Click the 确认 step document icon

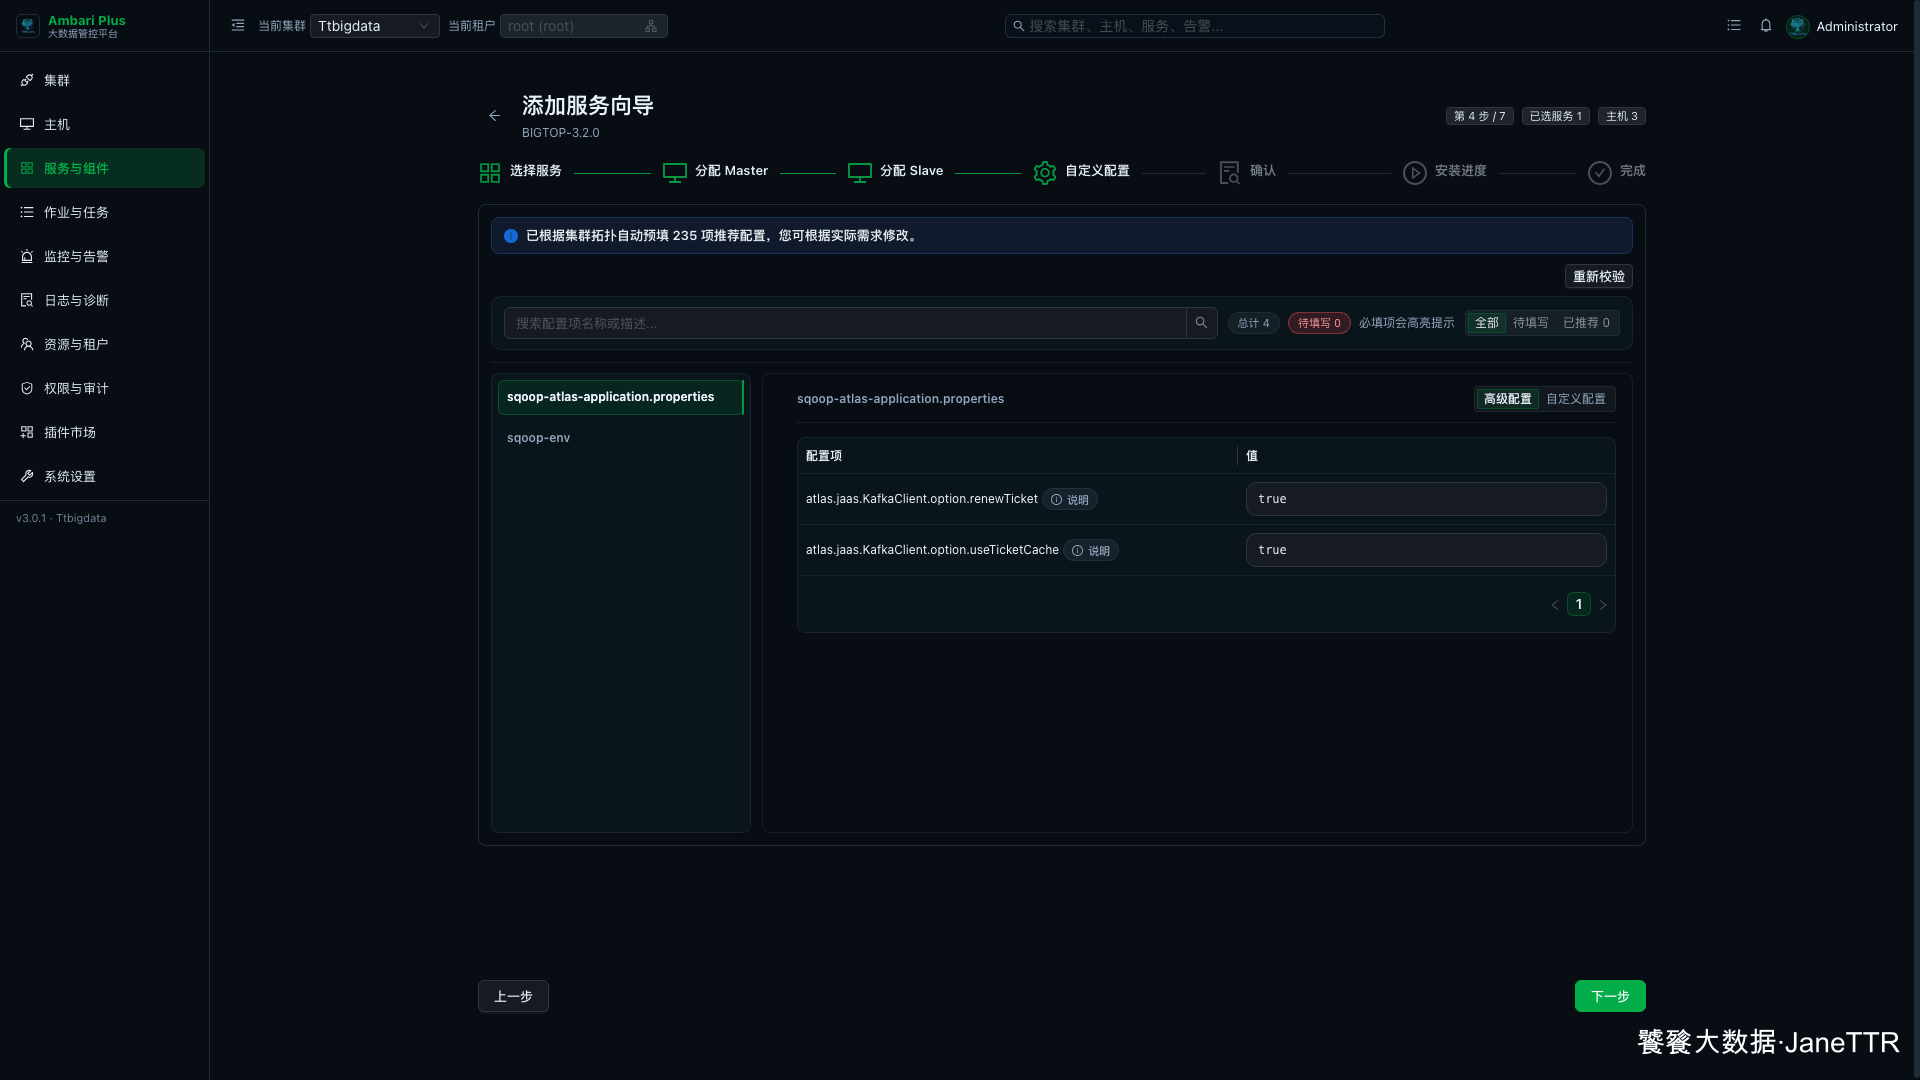pyautogui.click(x=1230, y=173)
